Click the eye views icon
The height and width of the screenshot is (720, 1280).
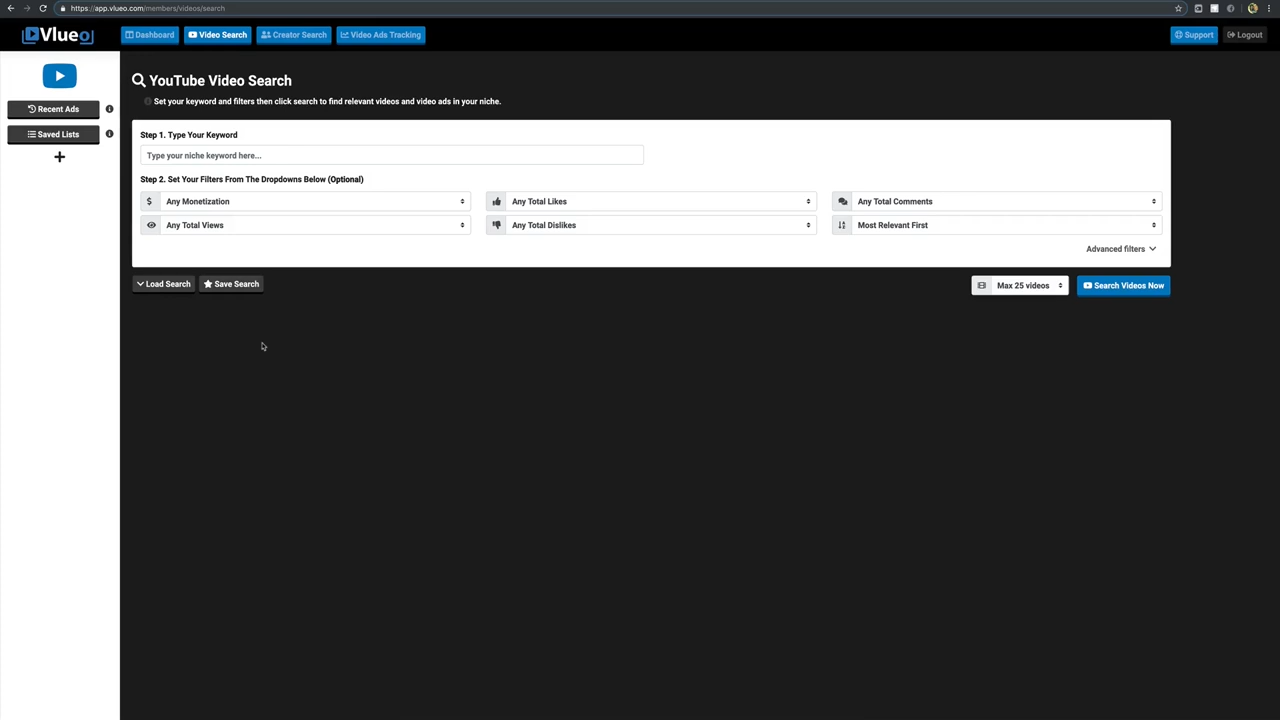coord(151,225)
